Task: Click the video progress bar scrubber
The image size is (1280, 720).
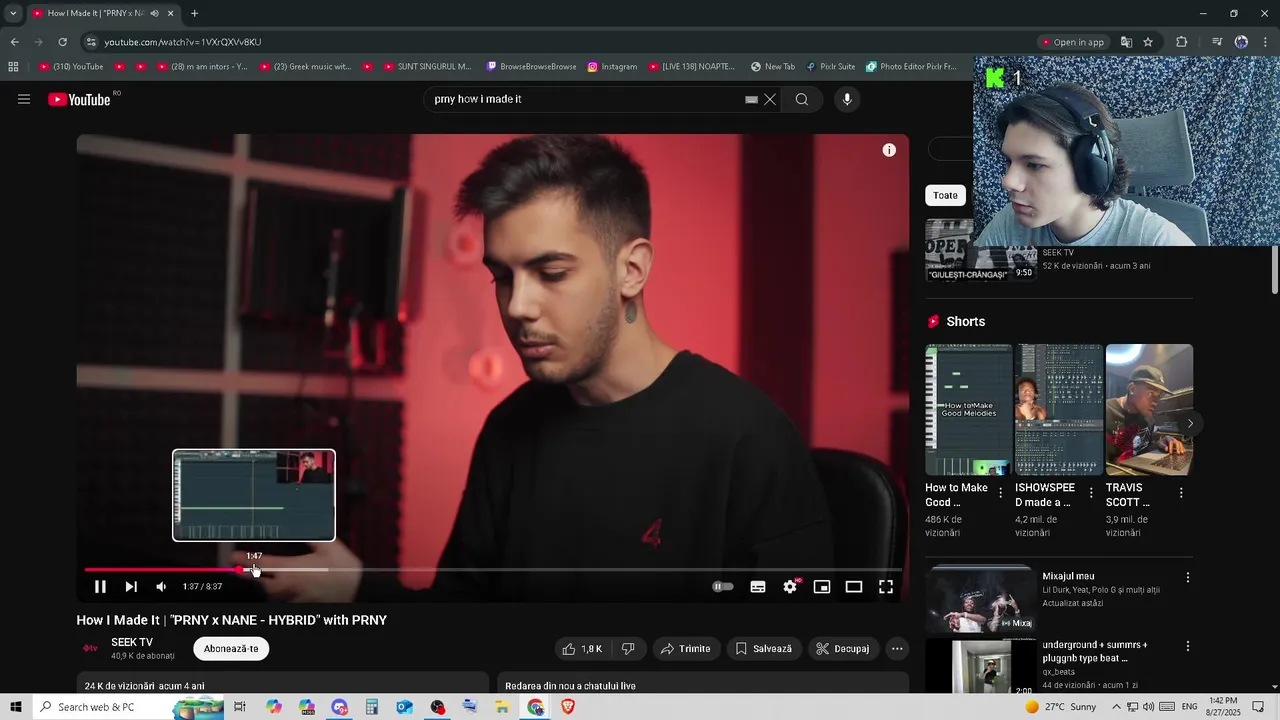Action: [240, 570]
